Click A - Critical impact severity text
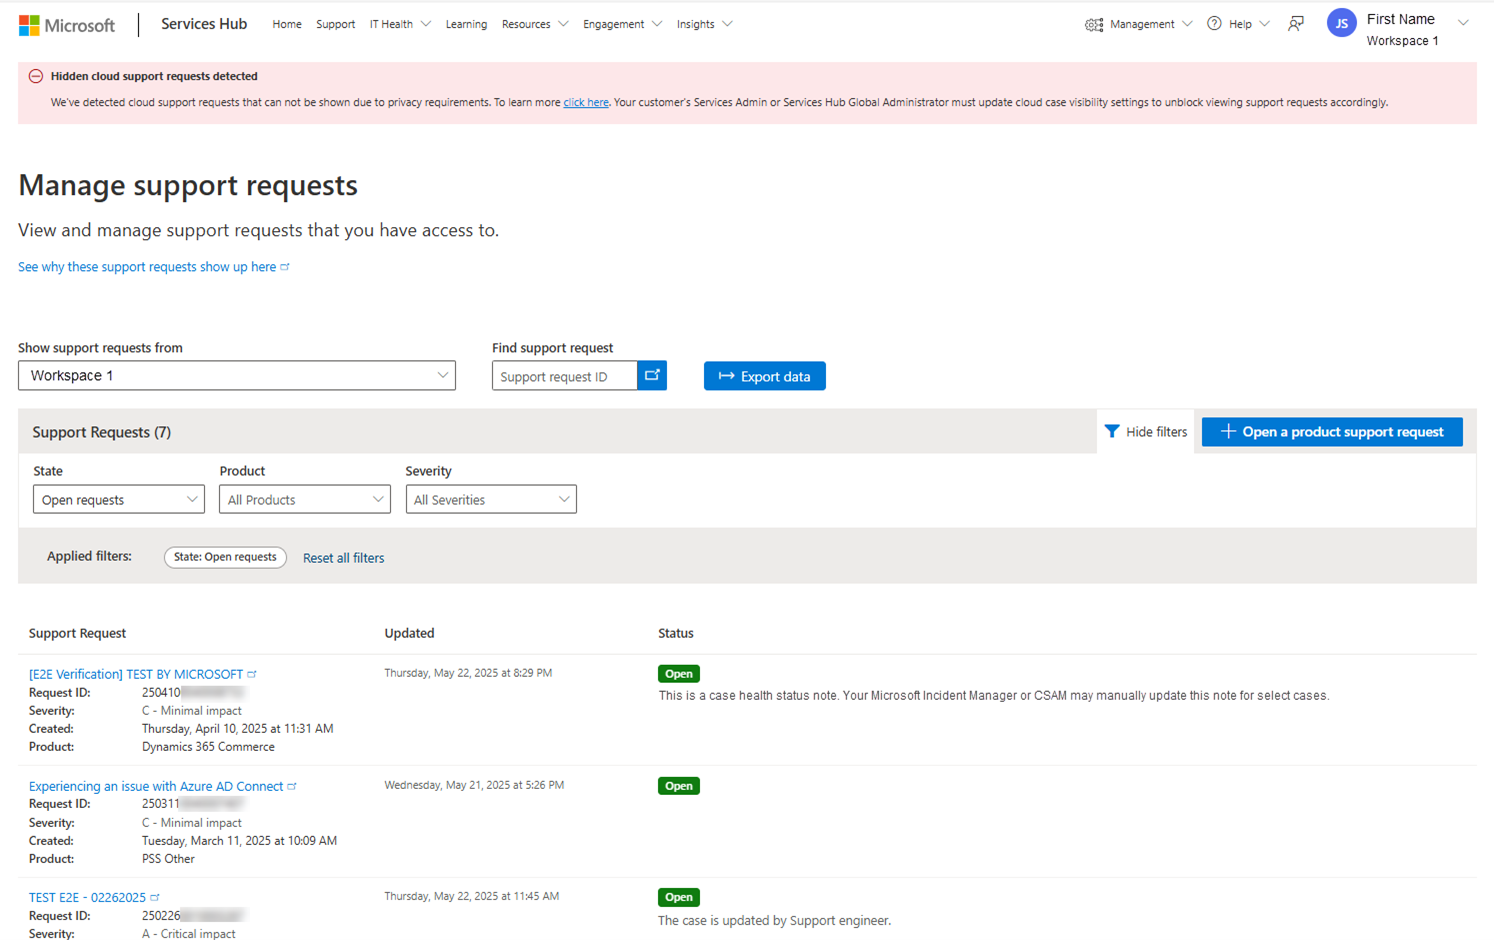The image size is (1494, 940). 189,933
